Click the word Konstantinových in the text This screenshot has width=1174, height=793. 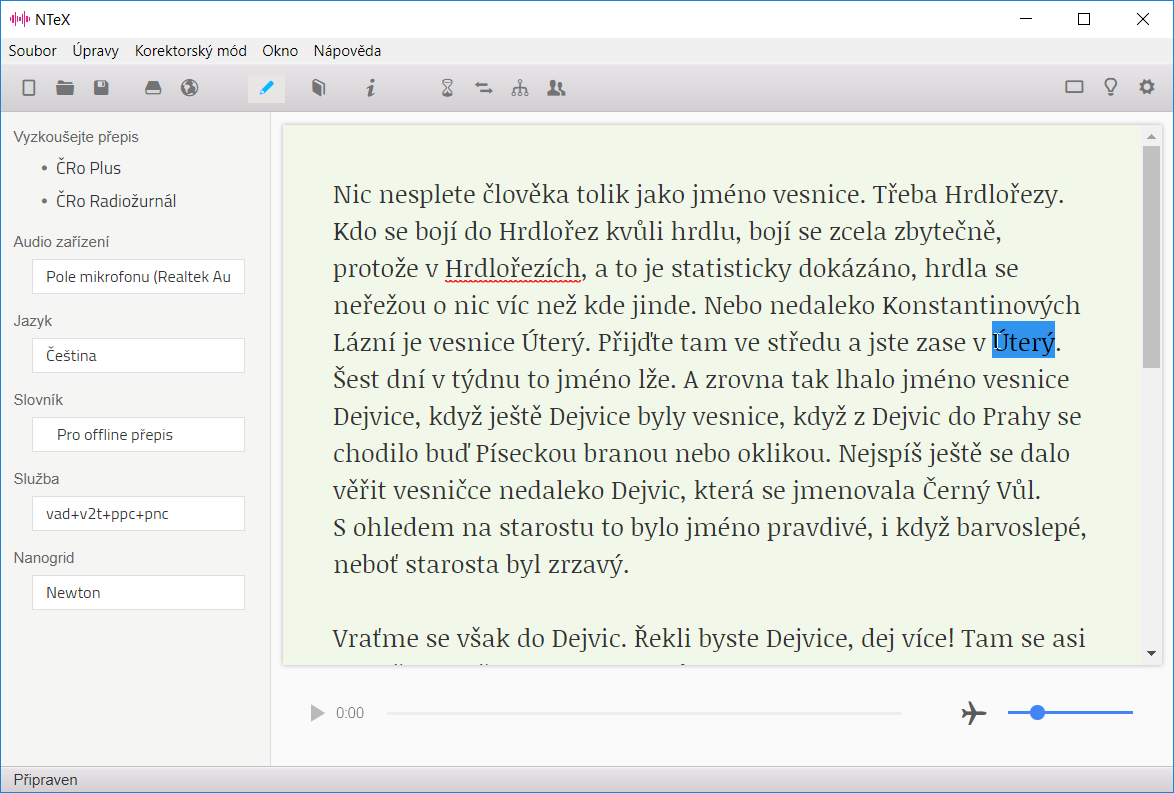(x=981, y=306)
